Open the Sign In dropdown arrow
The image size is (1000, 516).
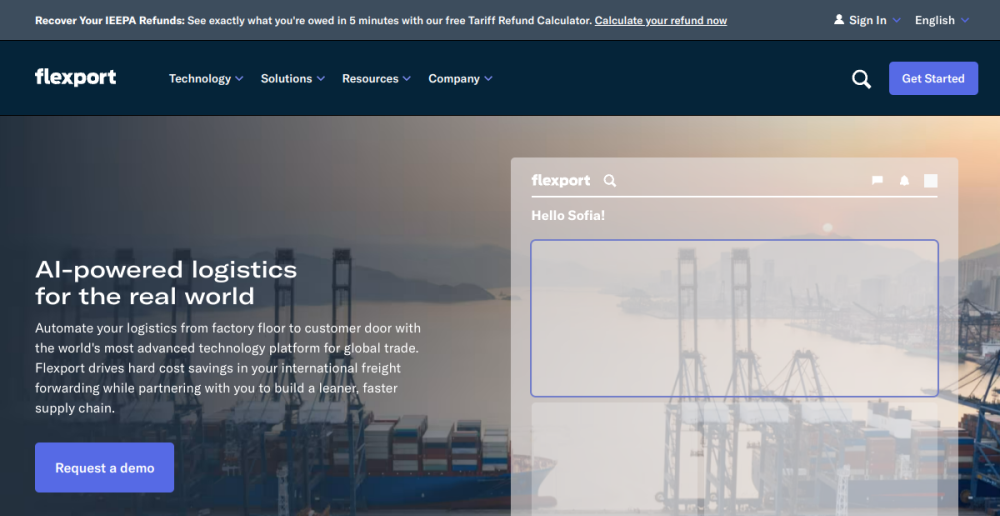[897, 20]
